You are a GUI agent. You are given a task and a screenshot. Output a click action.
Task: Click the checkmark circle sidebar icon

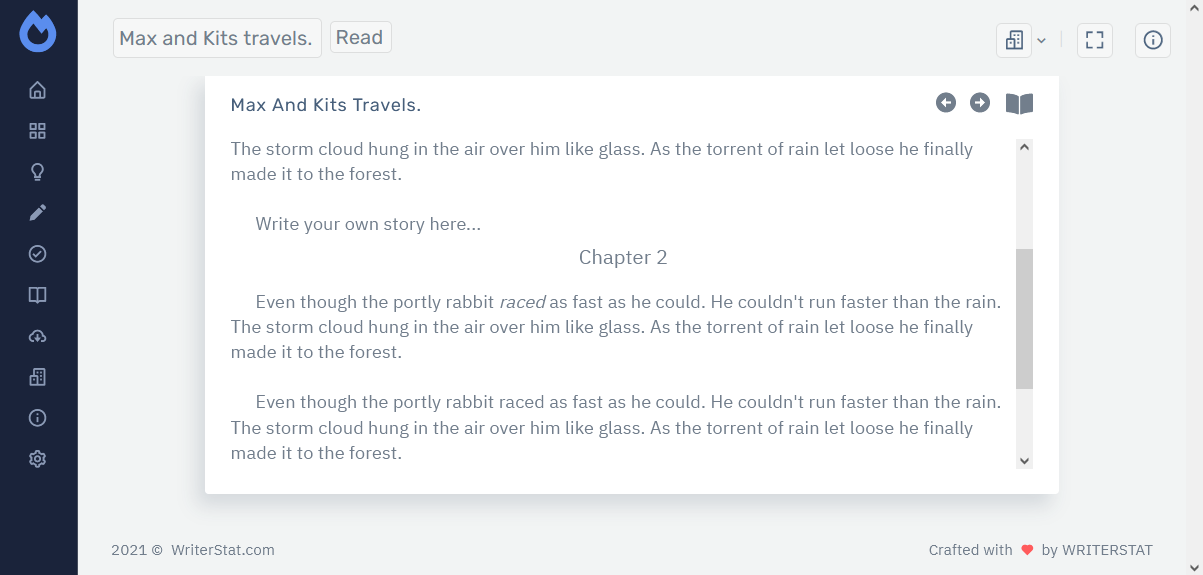38,254
